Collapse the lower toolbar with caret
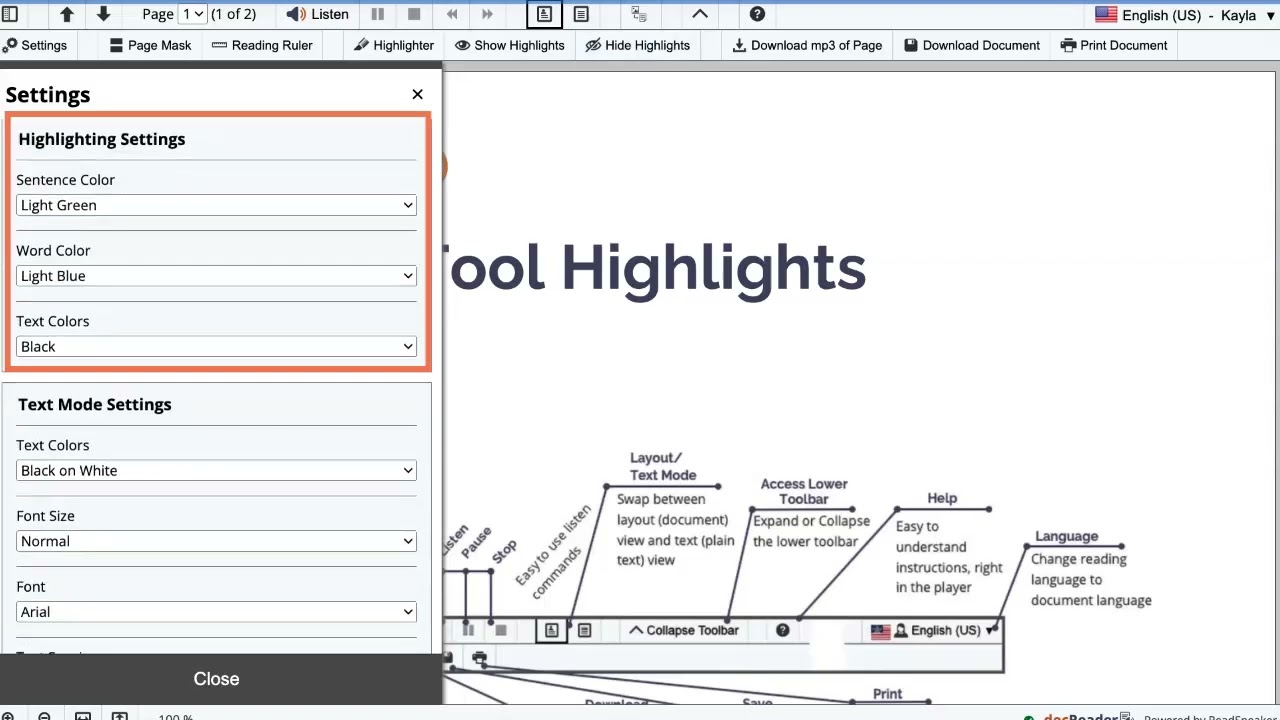The height and width of the screenshot is (720, 1280). [x=700, y=14]
